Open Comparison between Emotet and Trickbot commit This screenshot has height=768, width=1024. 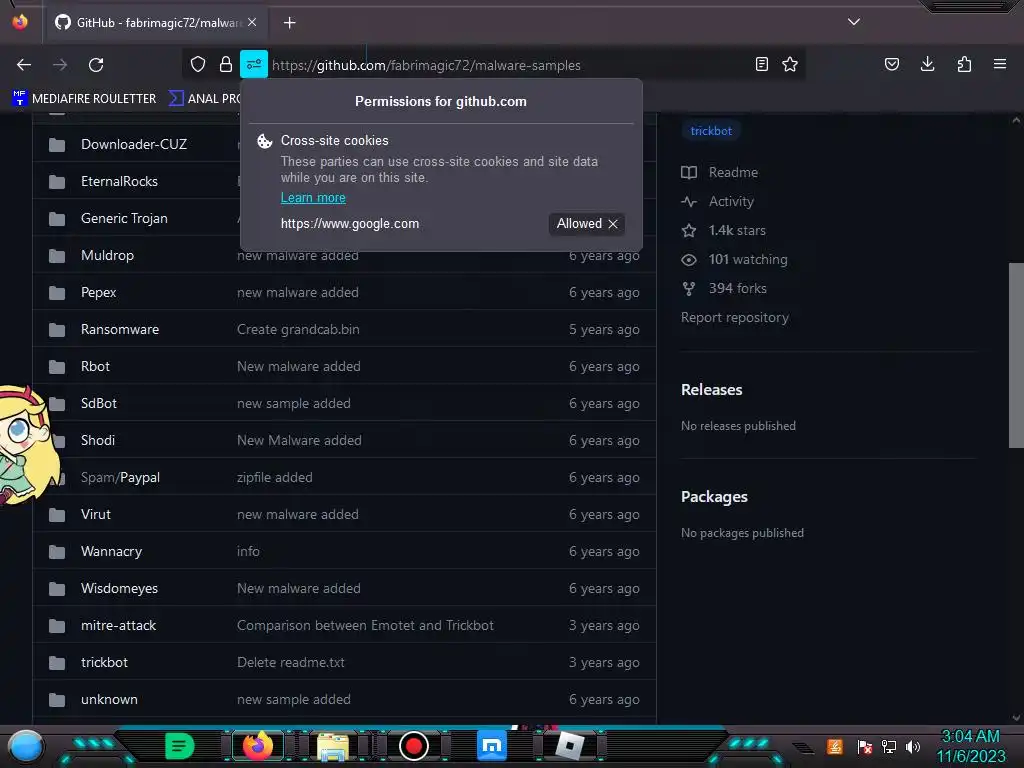[x=365, y=626]
